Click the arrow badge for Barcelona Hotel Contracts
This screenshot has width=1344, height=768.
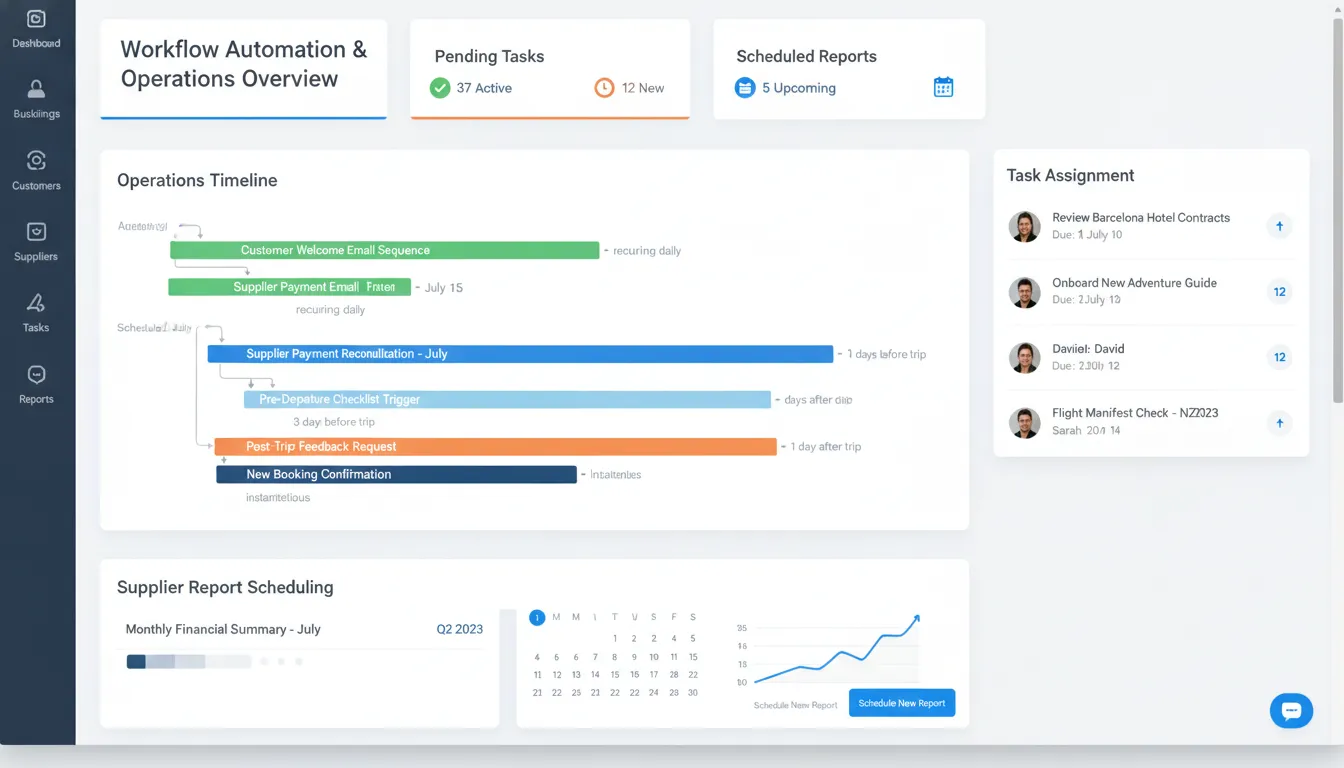point(1279,226)
